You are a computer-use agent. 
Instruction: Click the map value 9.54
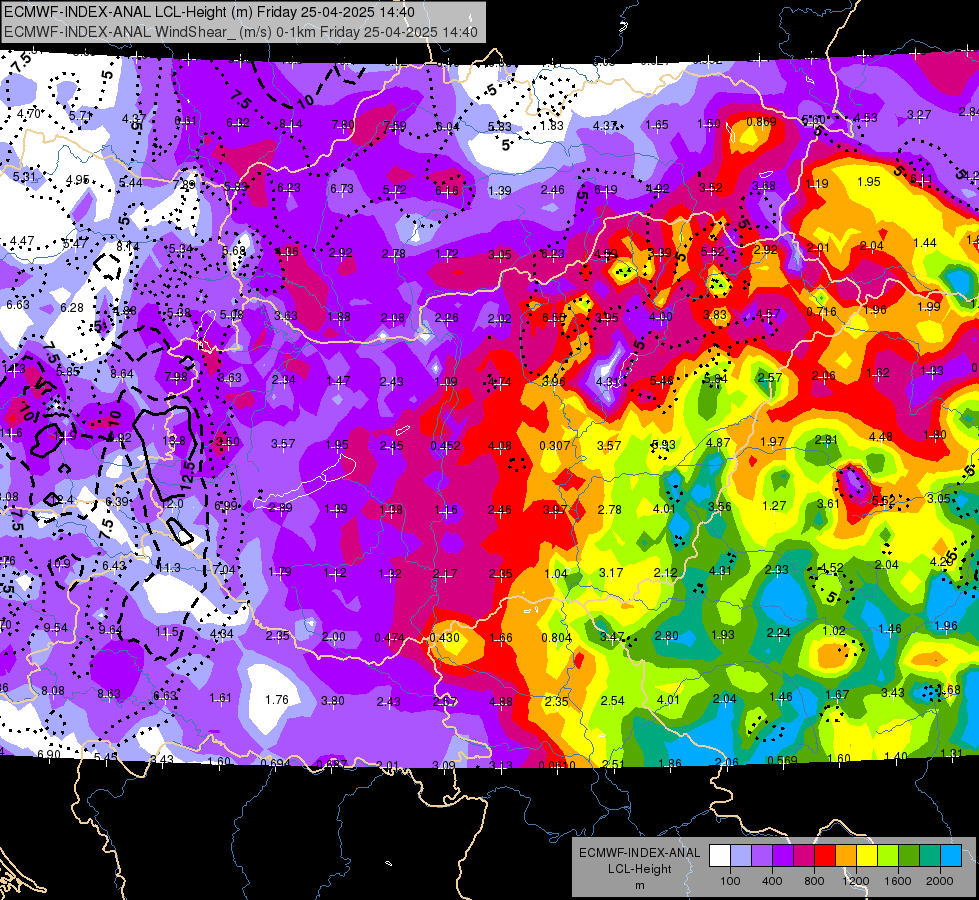pos(56,628)
